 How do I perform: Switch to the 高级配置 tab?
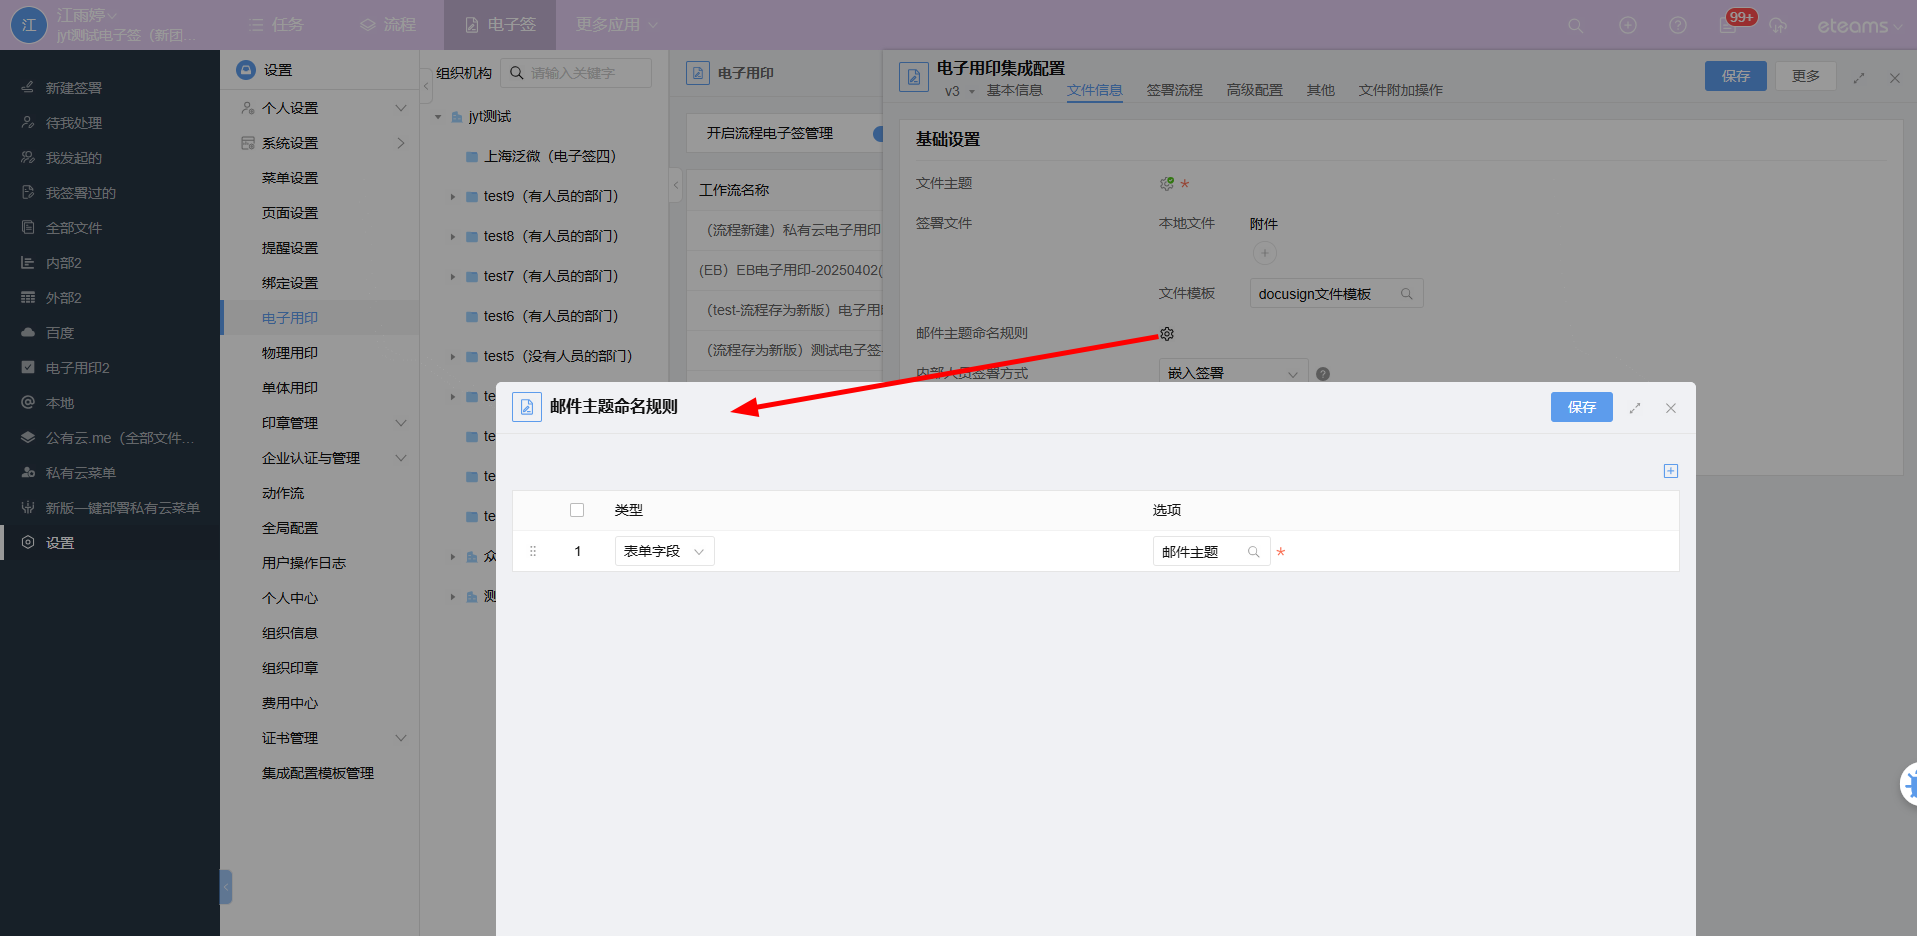click(1254, 90)
